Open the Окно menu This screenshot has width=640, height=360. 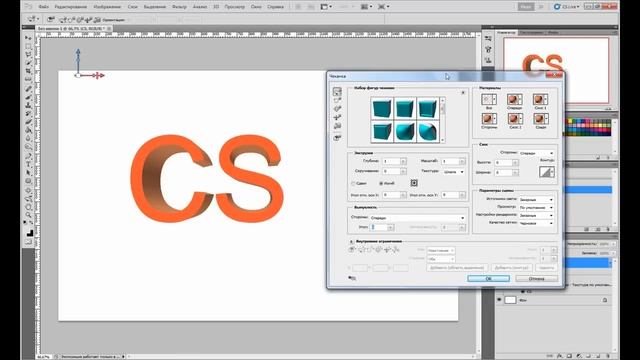pyautogui.click(x=256, y=7)
